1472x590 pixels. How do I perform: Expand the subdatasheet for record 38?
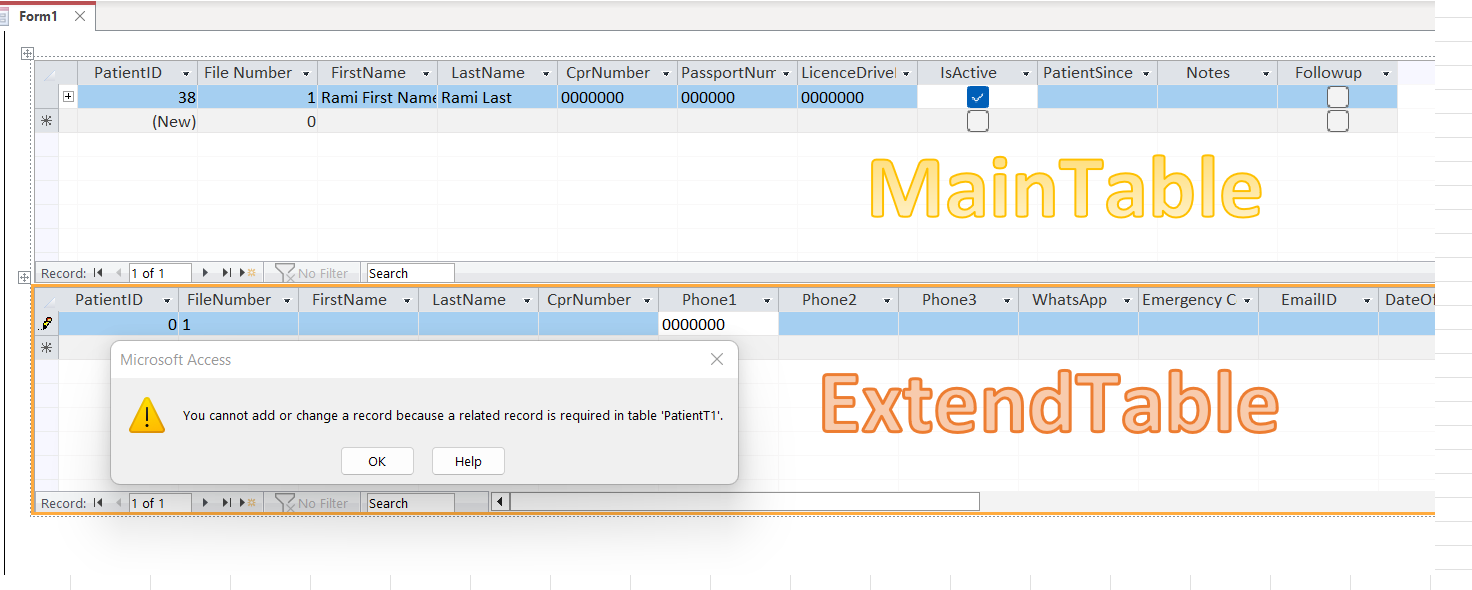point(67,96)
